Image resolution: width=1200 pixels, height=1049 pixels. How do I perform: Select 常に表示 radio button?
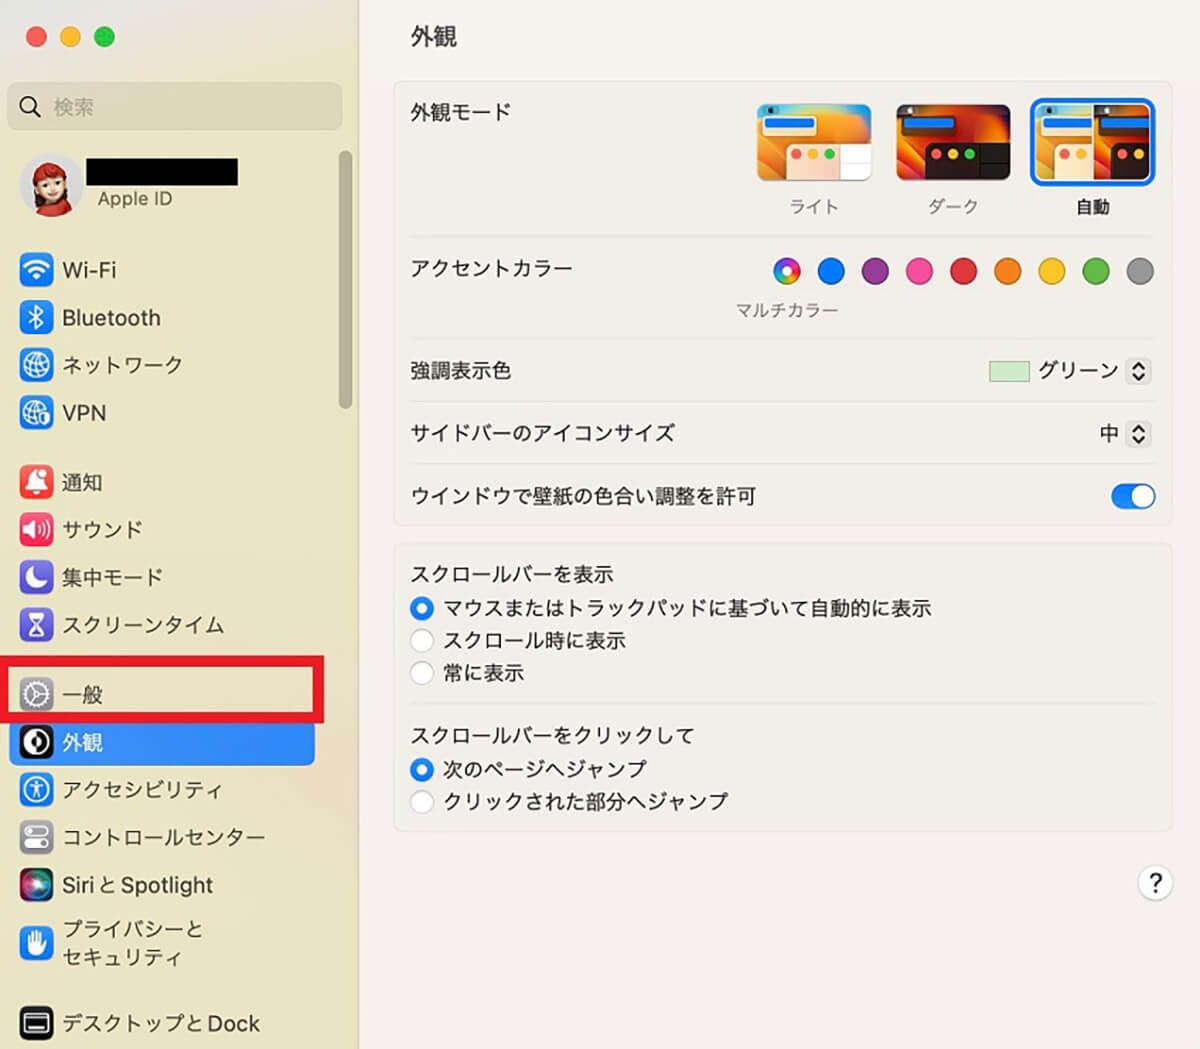tap(422, 673)
